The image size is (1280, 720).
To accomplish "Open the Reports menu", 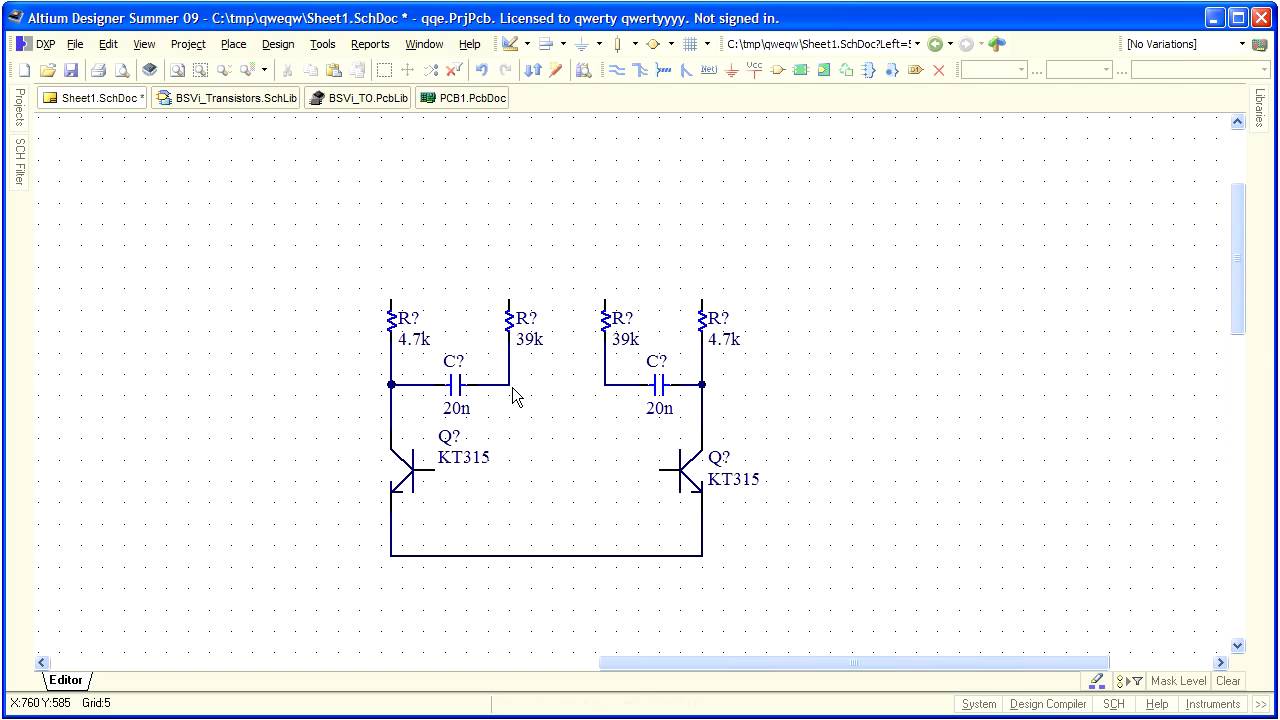I will 370,44.
